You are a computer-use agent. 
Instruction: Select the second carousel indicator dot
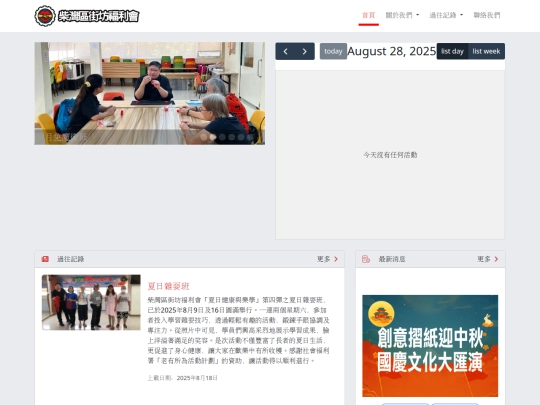click(213, 137)
